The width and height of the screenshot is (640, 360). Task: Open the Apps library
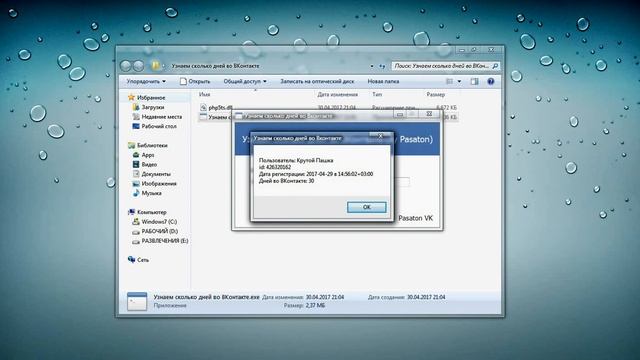coord(148,155)
